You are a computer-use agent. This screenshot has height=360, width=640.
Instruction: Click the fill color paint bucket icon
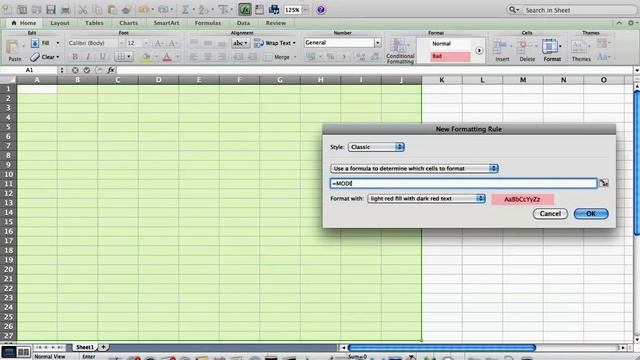tap(146, 57)
